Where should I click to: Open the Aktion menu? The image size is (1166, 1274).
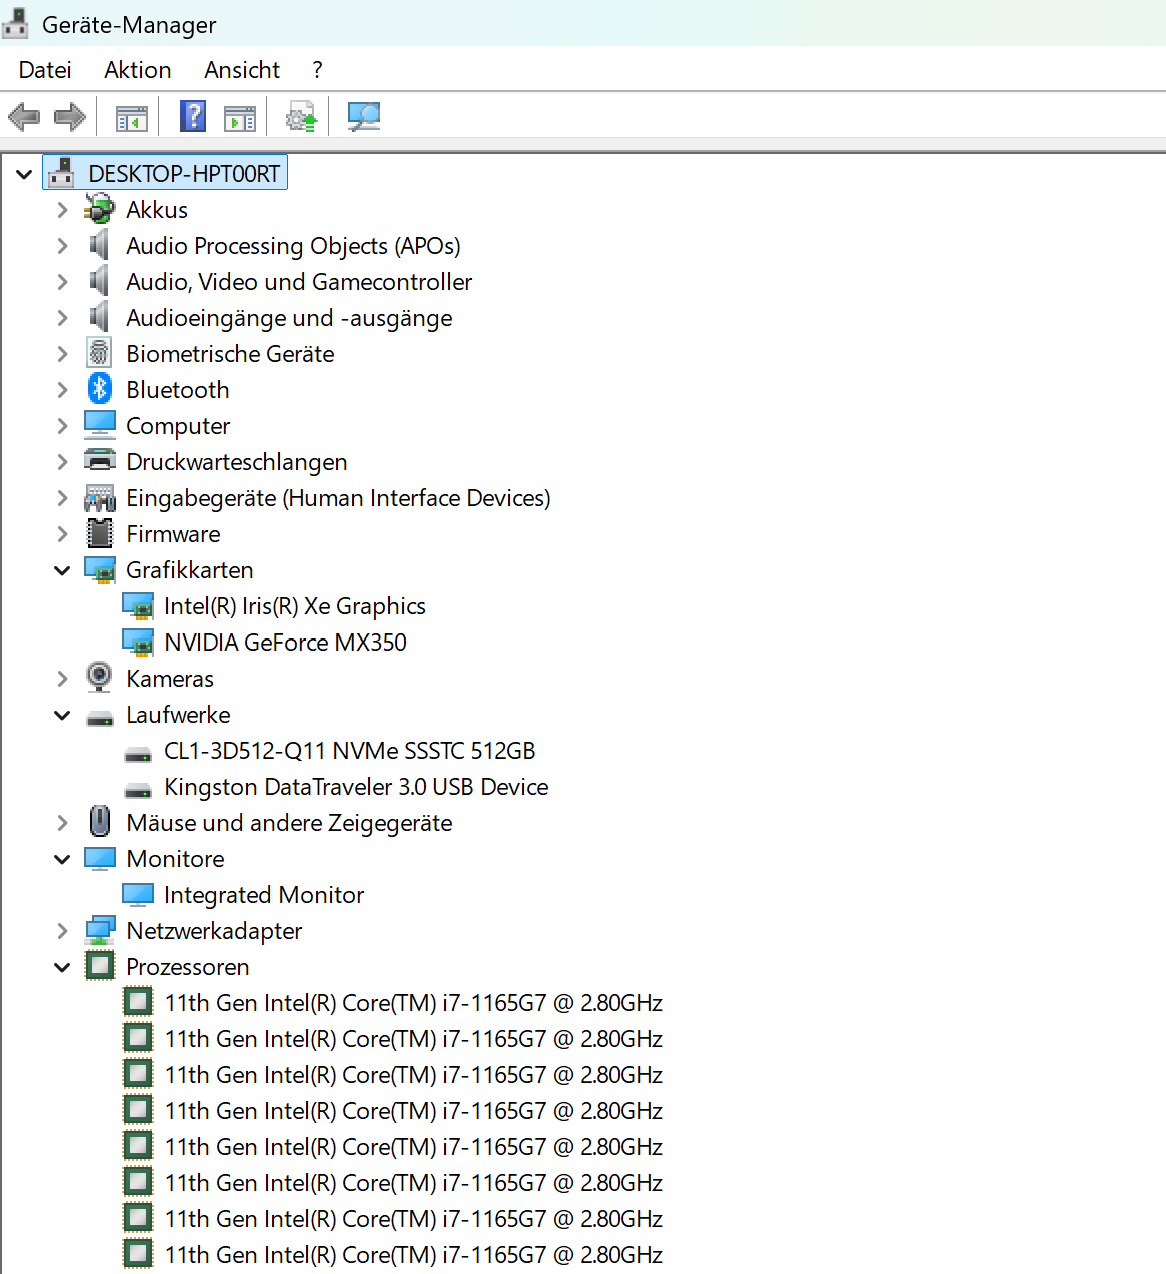pyautogui.click(x=138, y=70)
